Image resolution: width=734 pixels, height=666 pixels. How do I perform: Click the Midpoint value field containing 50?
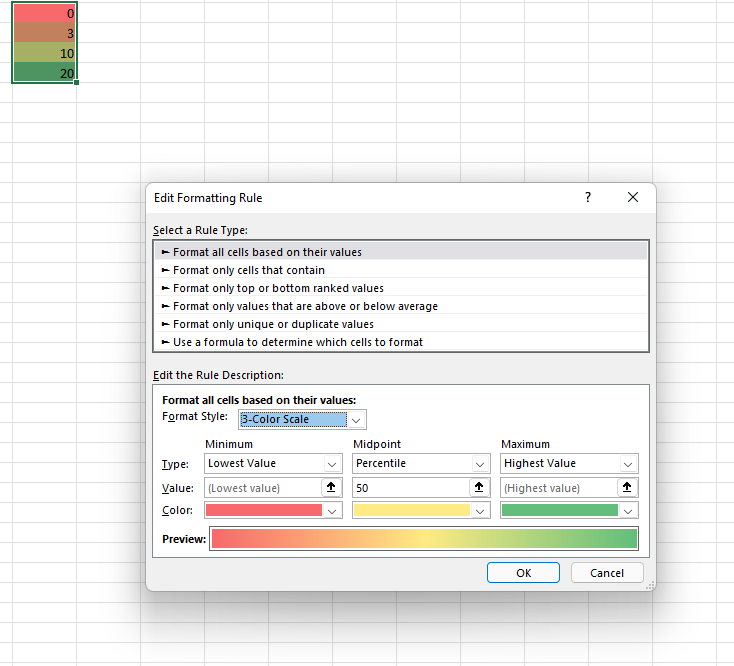click(411, 488)
